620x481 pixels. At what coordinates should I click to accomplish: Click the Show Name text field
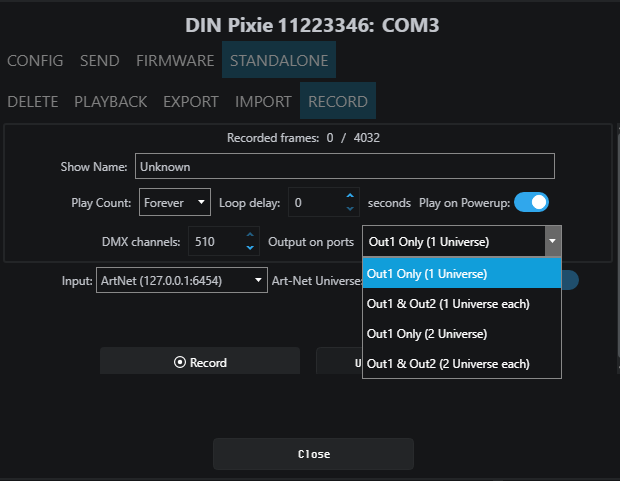coord(345,166)
